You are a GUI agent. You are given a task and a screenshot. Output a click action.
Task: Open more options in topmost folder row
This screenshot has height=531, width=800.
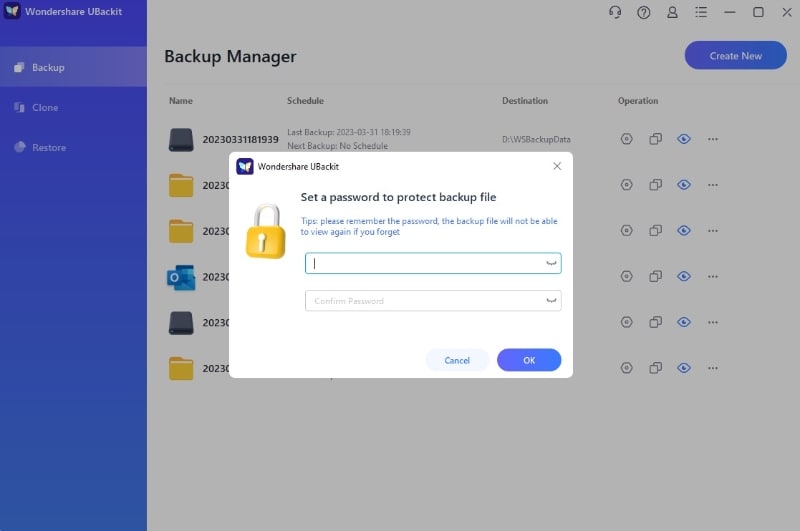(x=713, y=185)
